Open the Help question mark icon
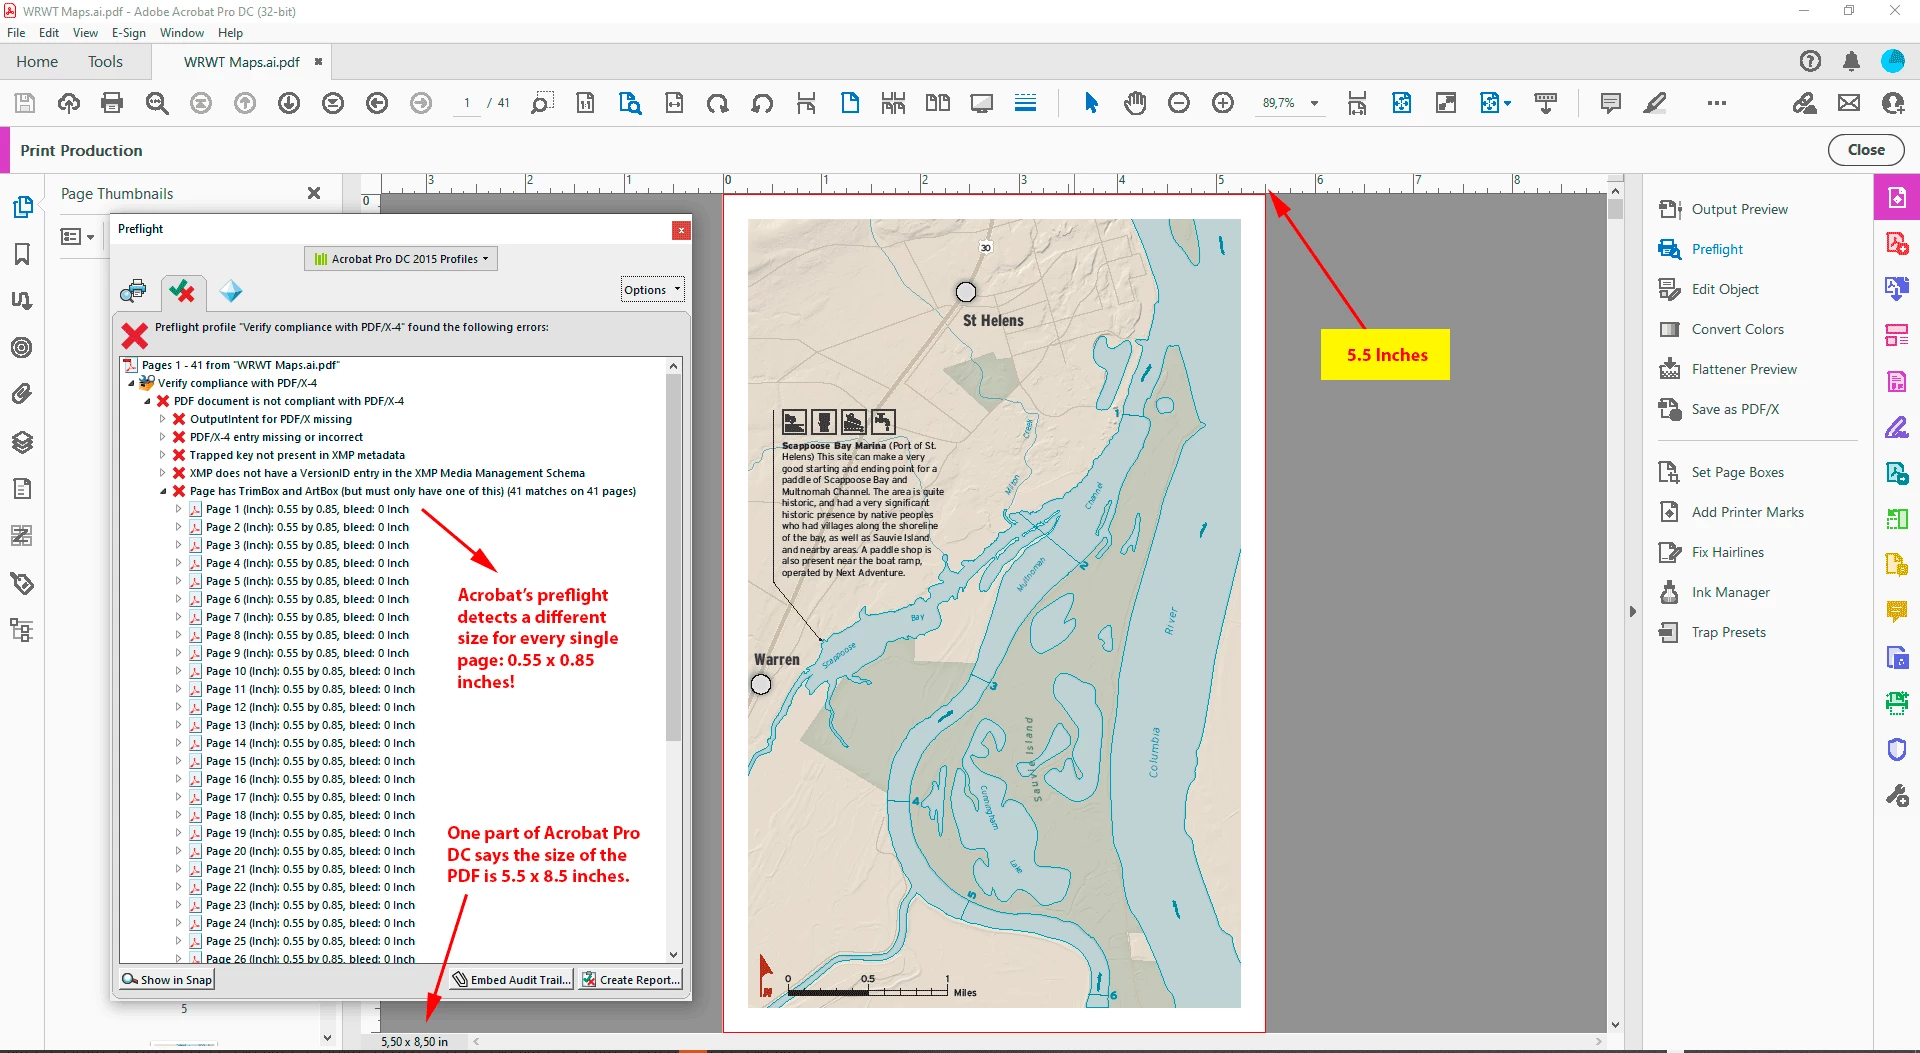 tap(1810, 61)
